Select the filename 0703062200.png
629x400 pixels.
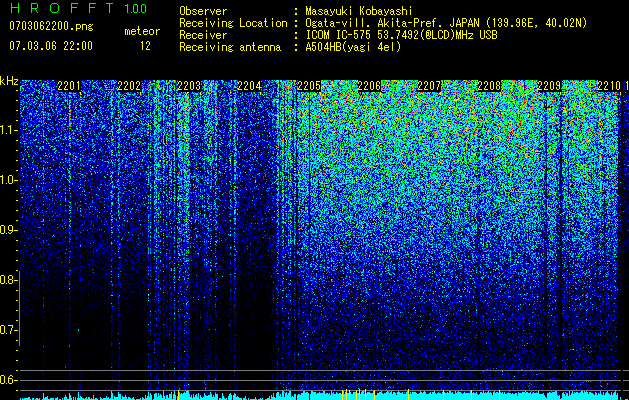click(51, 26)
